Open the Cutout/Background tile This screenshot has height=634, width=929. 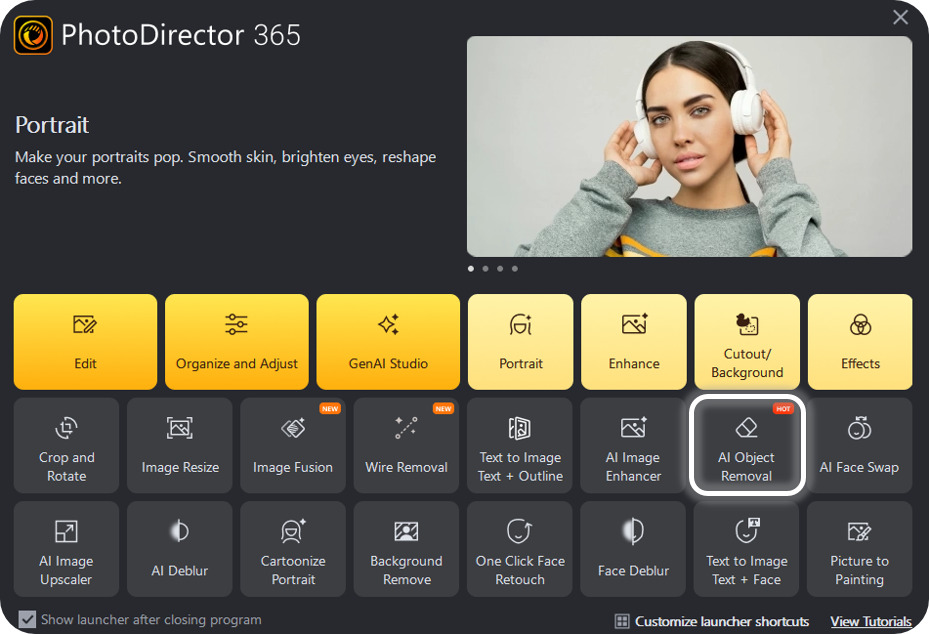(747, 342)
